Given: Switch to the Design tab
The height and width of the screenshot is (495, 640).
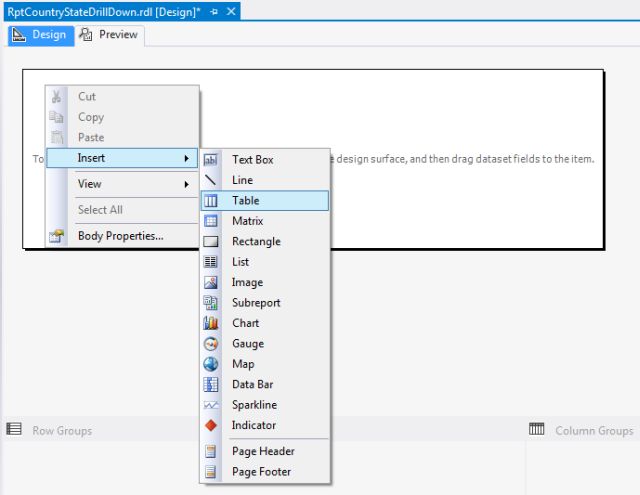Looking at the screenshot, I should click(41, 36).
